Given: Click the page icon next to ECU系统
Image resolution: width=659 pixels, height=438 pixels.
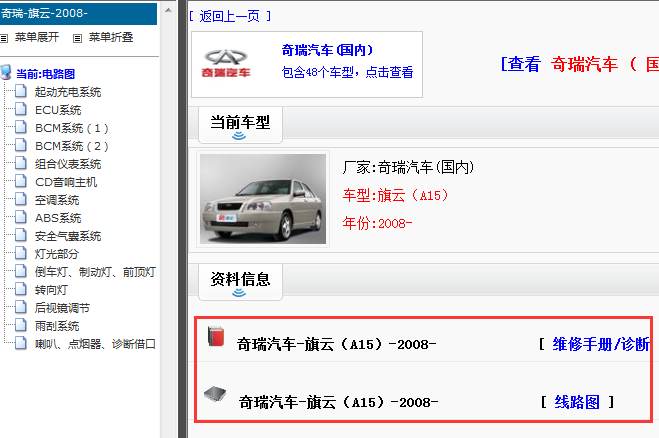Looking at the screenshot, I should pyautogui.click(x=21, y=109).
